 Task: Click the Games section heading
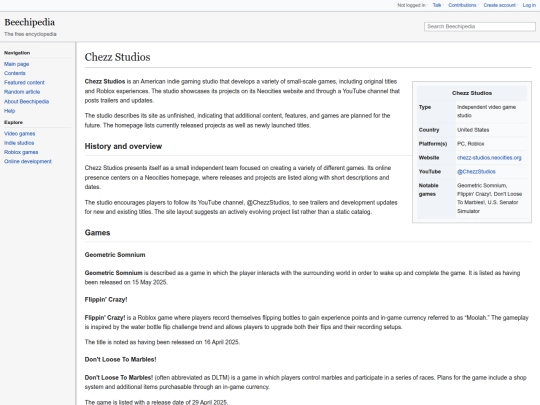(97, 233)
